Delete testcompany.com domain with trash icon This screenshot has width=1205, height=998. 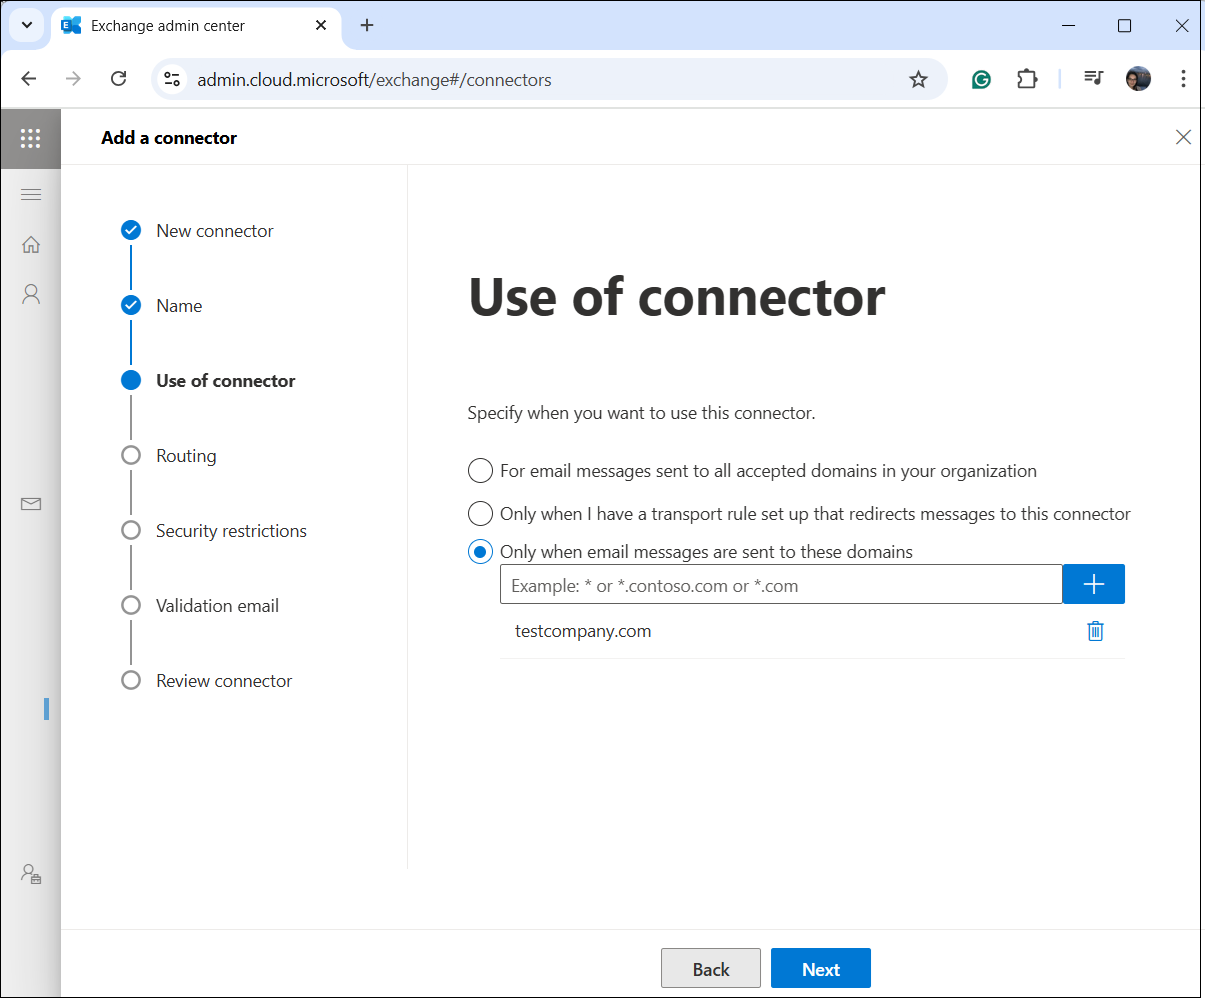(1095, 631)
